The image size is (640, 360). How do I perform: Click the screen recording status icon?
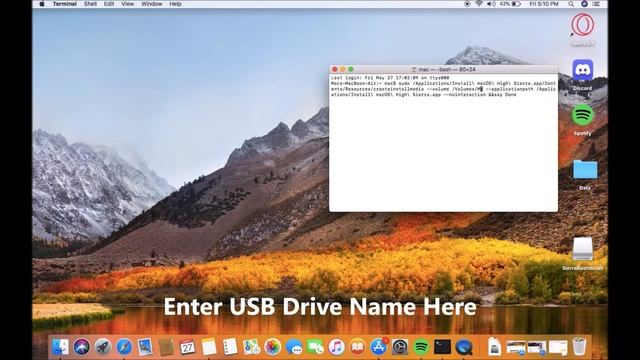point(467,4)
